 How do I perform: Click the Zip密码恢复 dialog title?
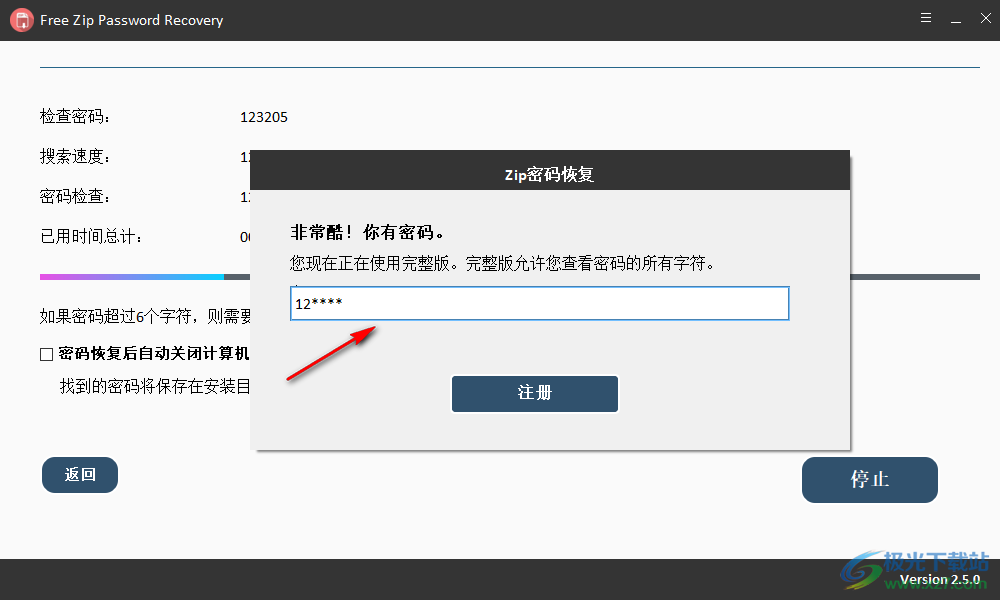[x=549, y=175]
